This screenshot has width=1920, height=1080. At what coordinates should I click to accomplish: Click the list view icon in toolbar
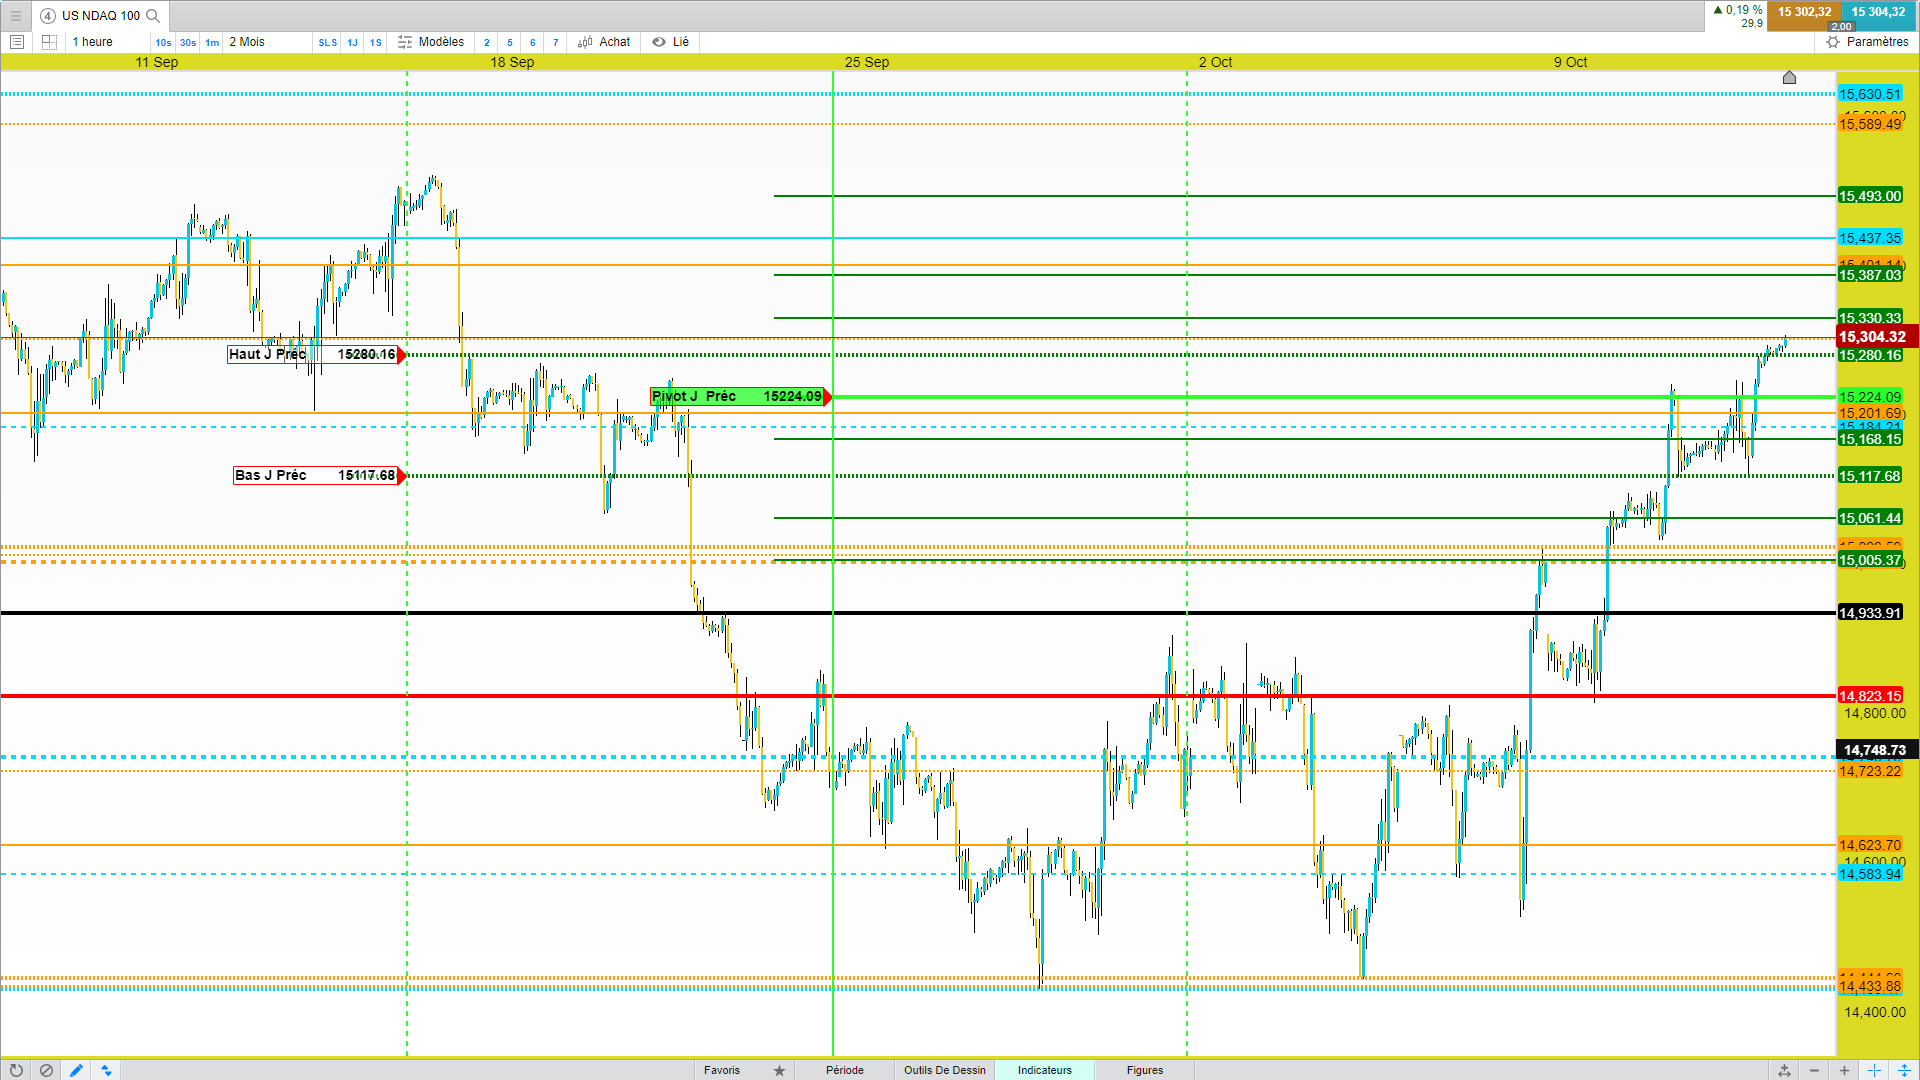(17, 42)
